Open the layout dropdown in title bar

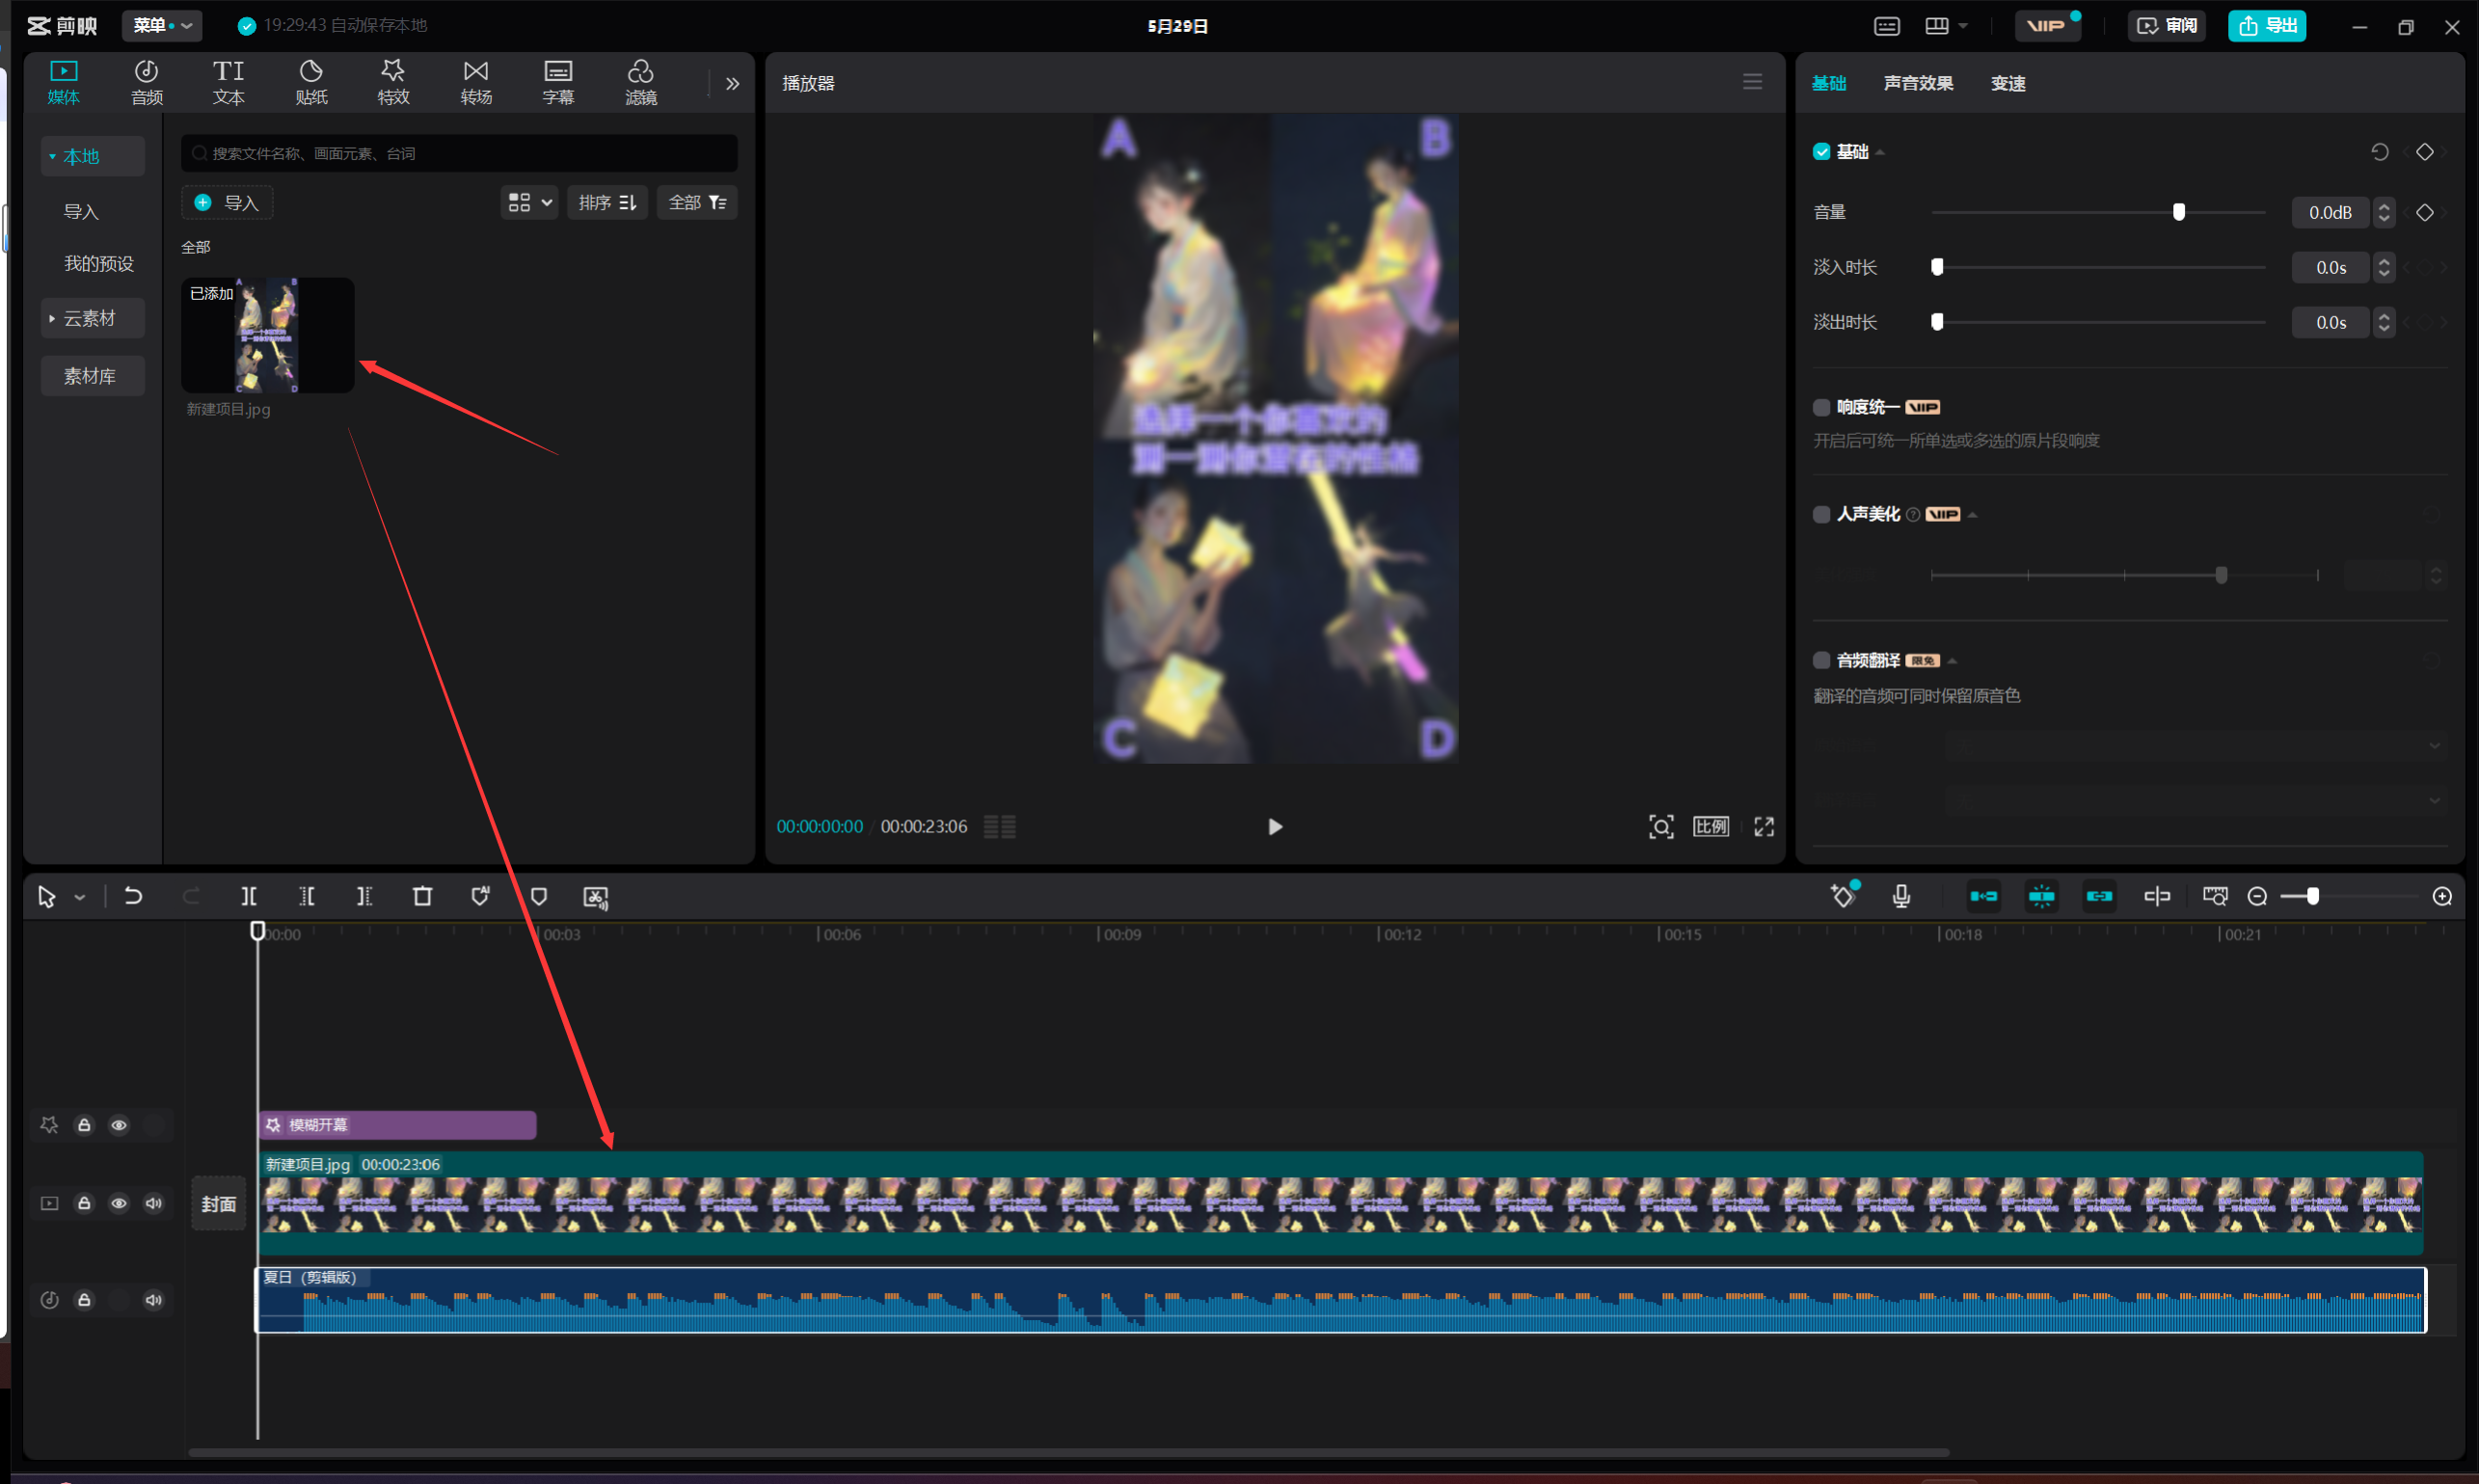(x=1946, y=26)
